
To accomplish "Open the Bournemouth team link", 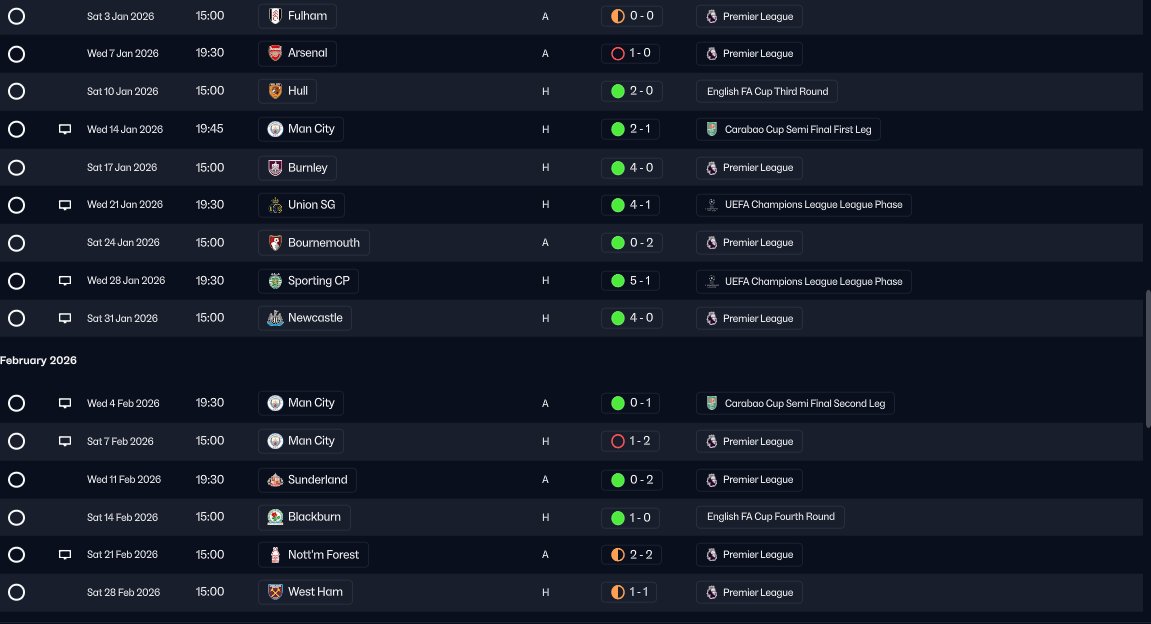I will [x=313, y=243].
